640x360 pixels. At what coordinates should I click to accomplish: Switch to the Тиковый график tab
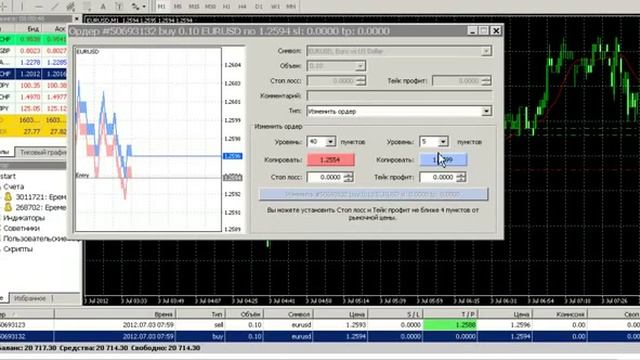click(x=42, y=152)
